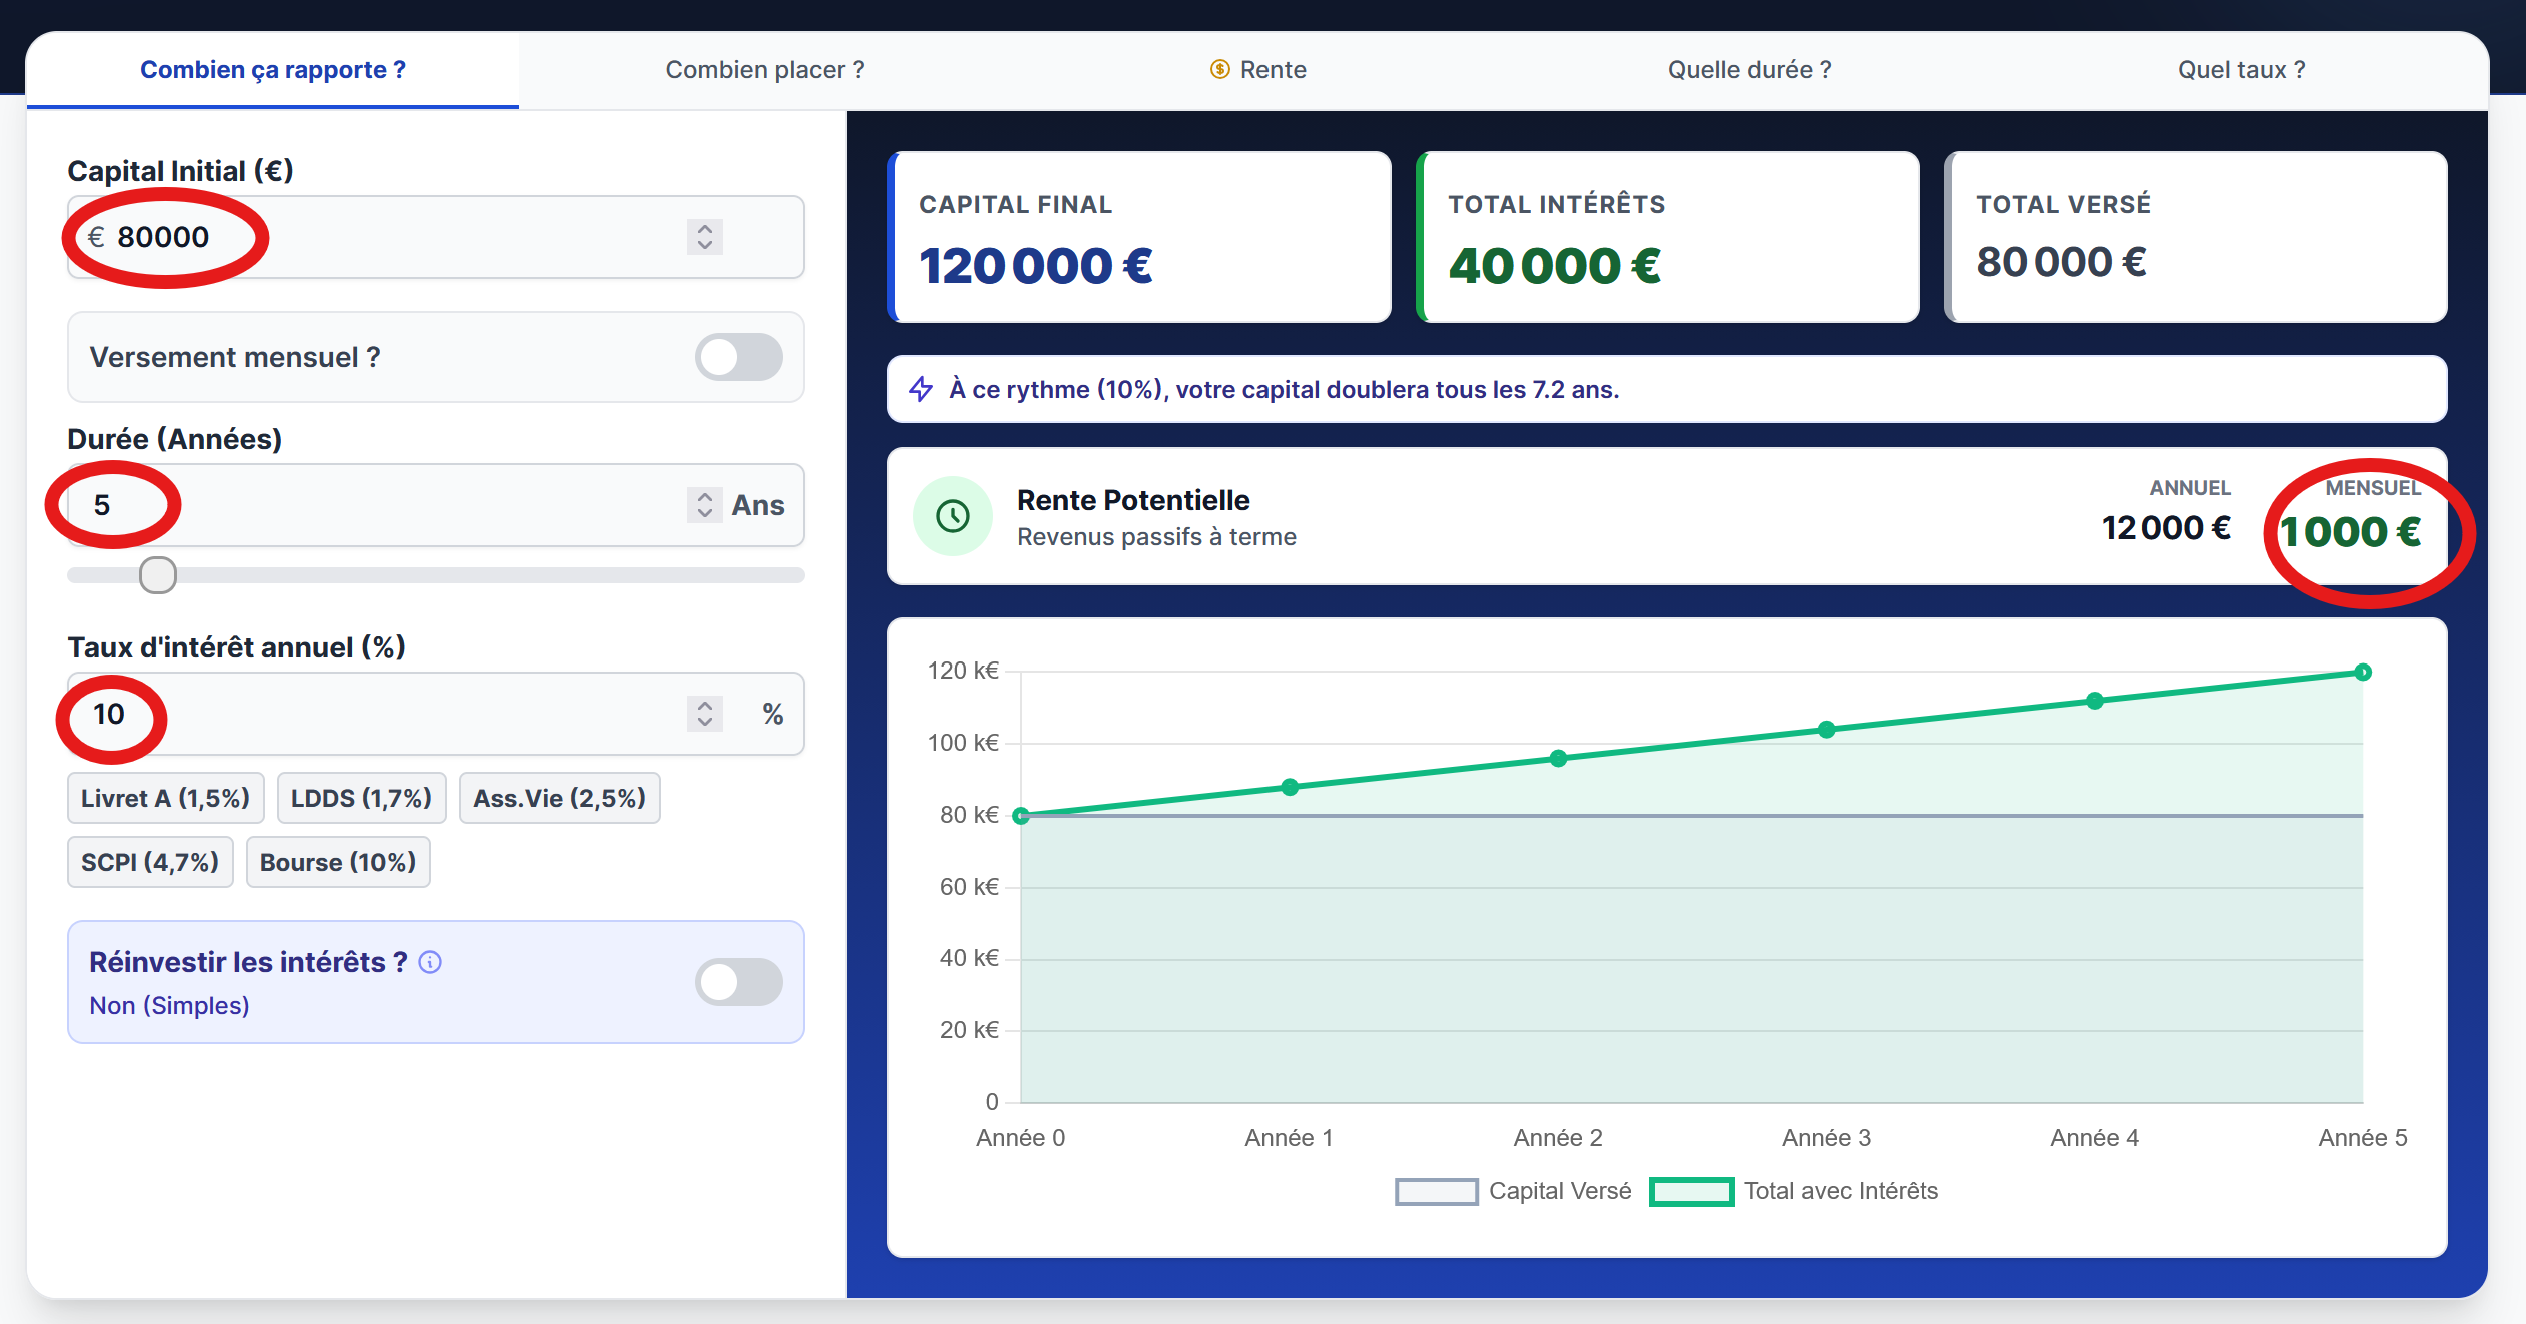Open the Quelle durée tab
The image size is (2526, 1324).
point(1749,69)
